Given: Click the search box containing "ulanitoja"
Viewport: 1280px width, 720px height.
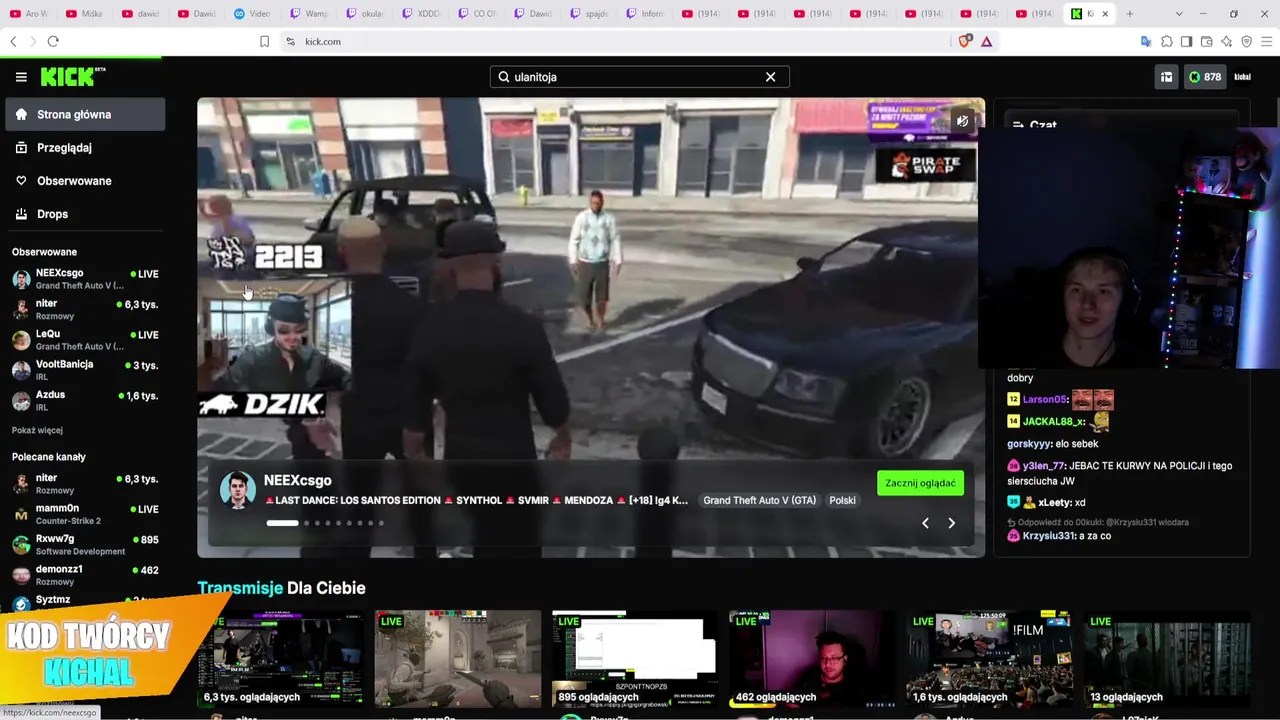Looking at the screenshot, I should coord(639,77).
